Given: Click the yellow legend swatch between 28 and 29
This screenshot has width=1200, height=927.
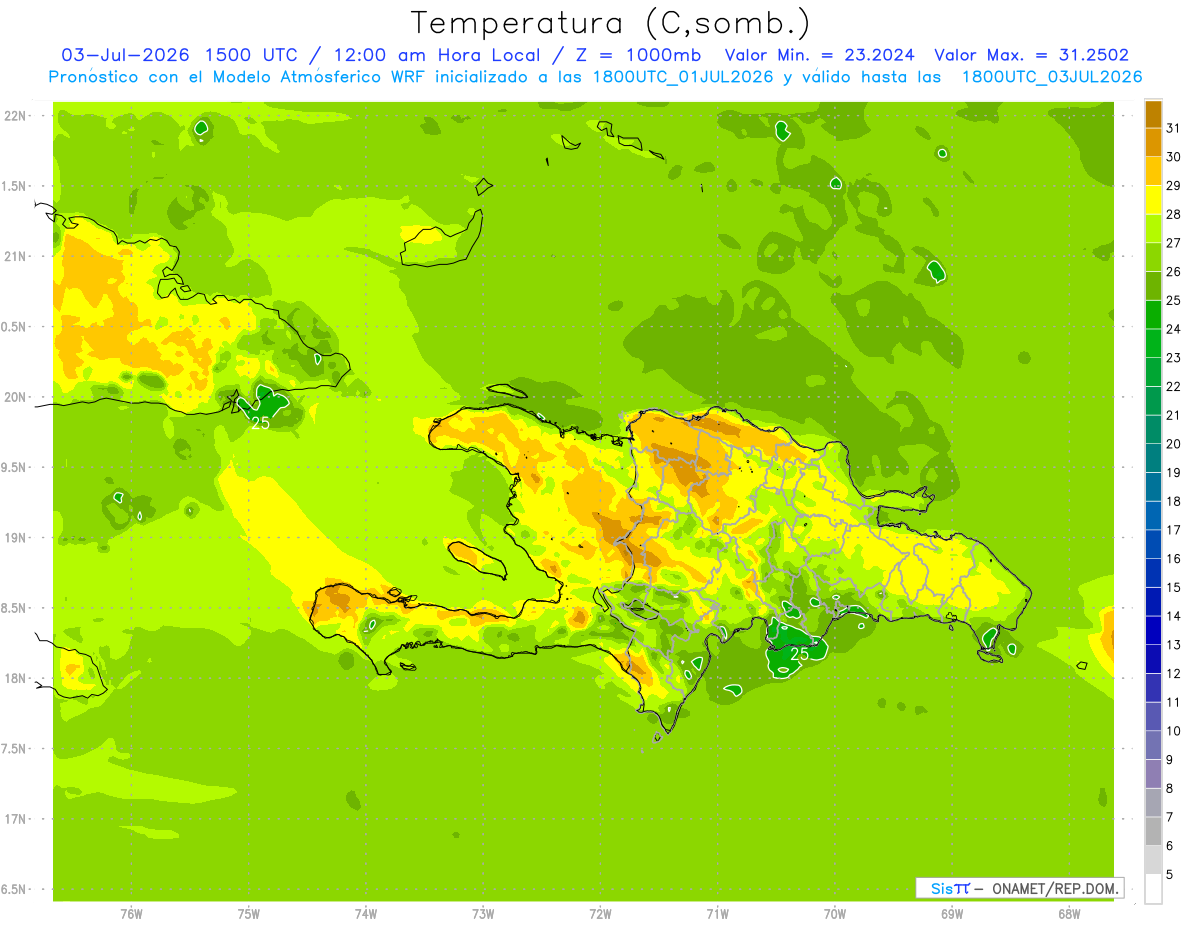Looking at the screenshot, I should coord(1153,200).
